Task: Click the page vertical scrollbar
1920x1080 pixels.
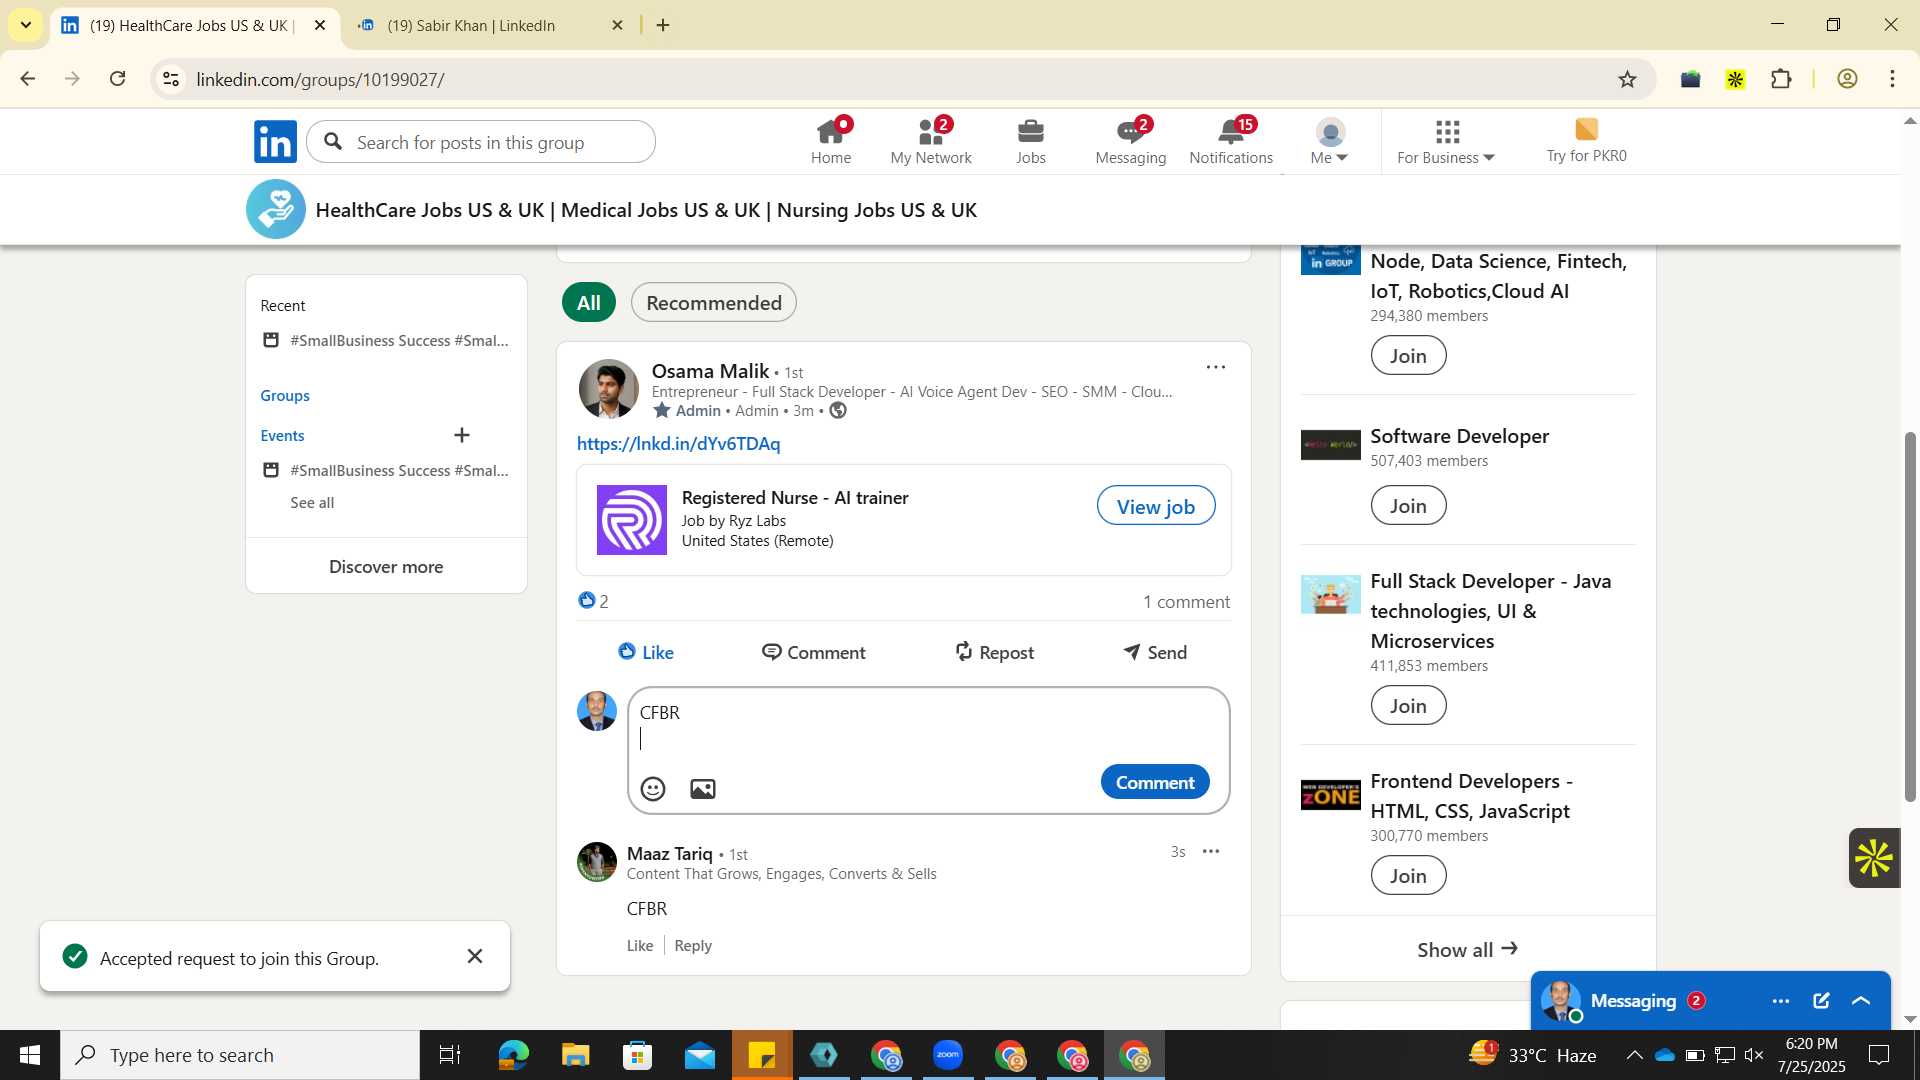Action: pyautogui.click(x=1910, y=616)
